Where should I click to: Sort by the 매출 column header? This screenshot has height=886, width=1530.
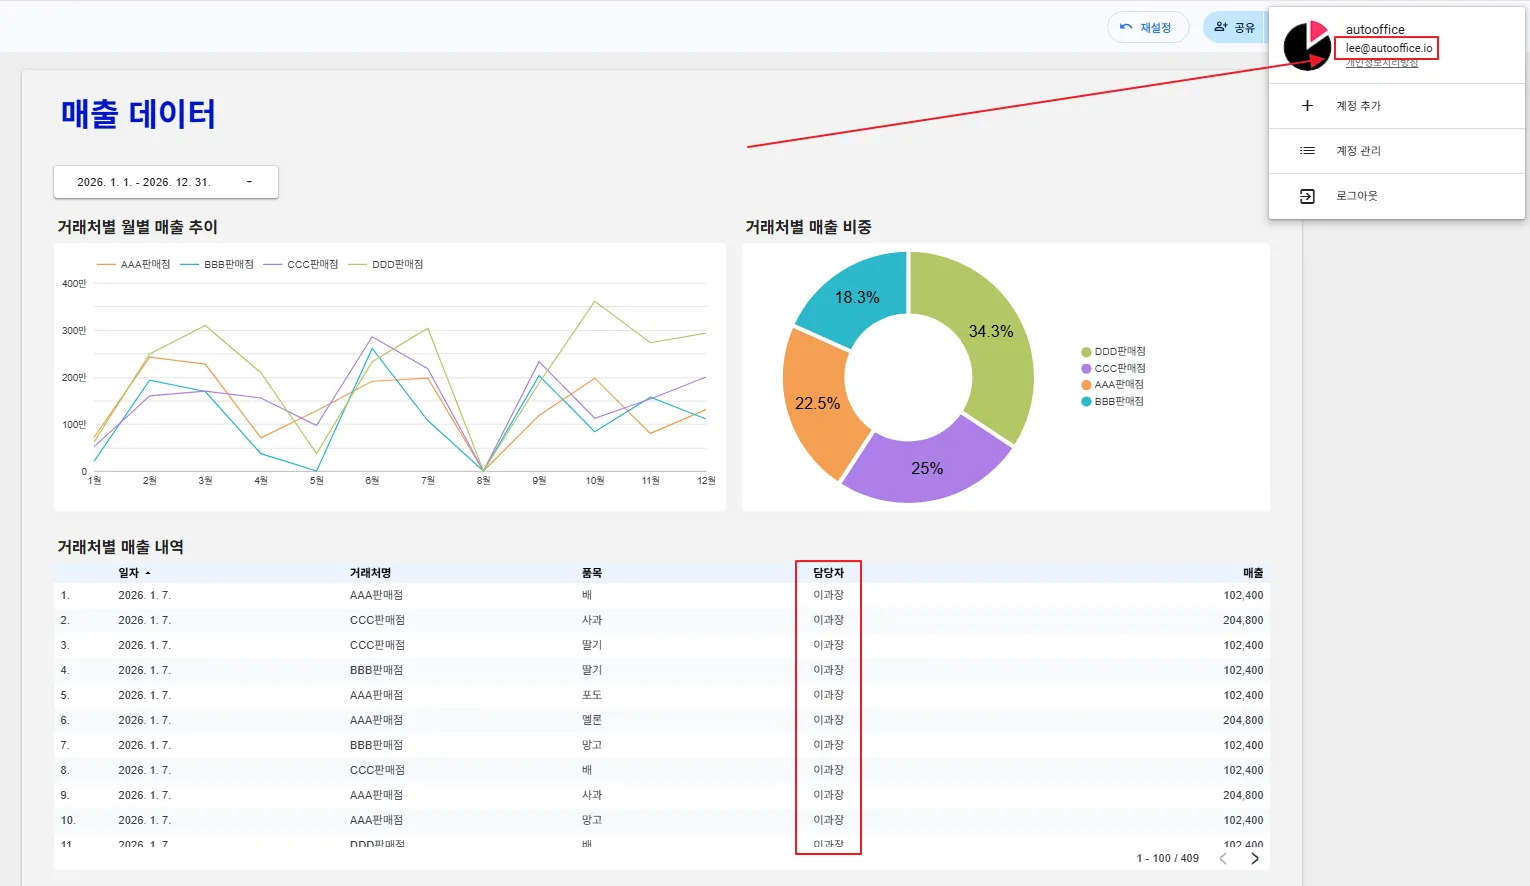tap(1253, 573)
